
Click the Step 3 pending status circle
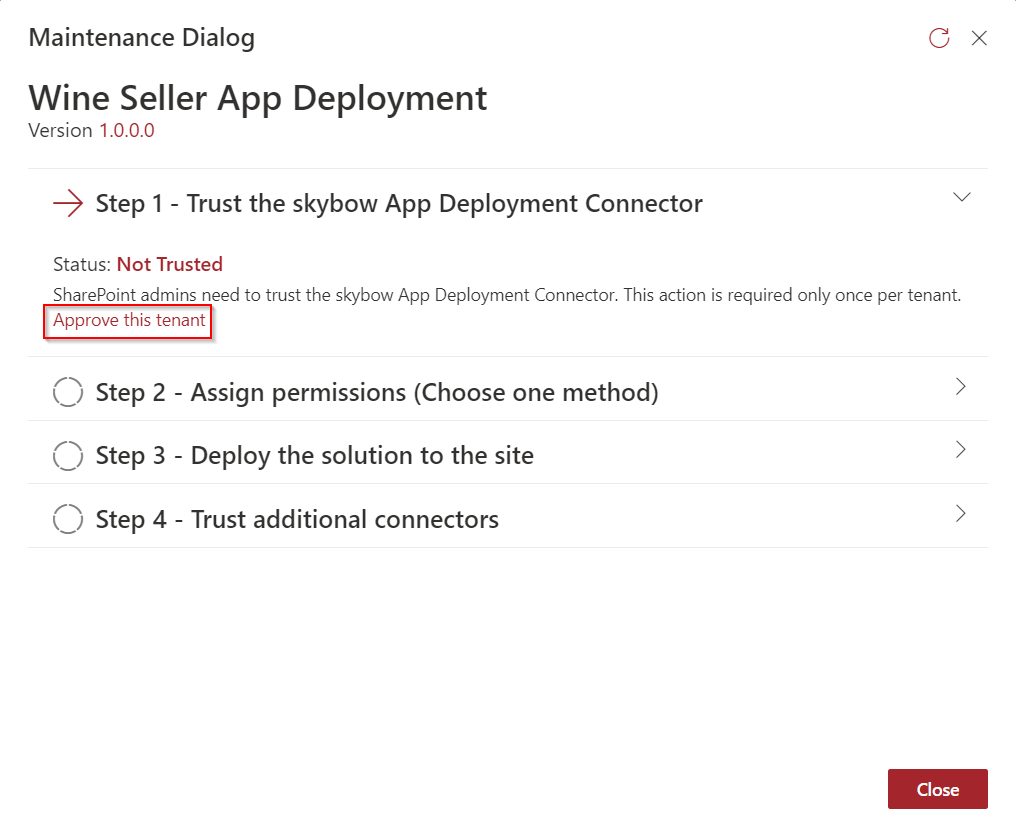68,456
